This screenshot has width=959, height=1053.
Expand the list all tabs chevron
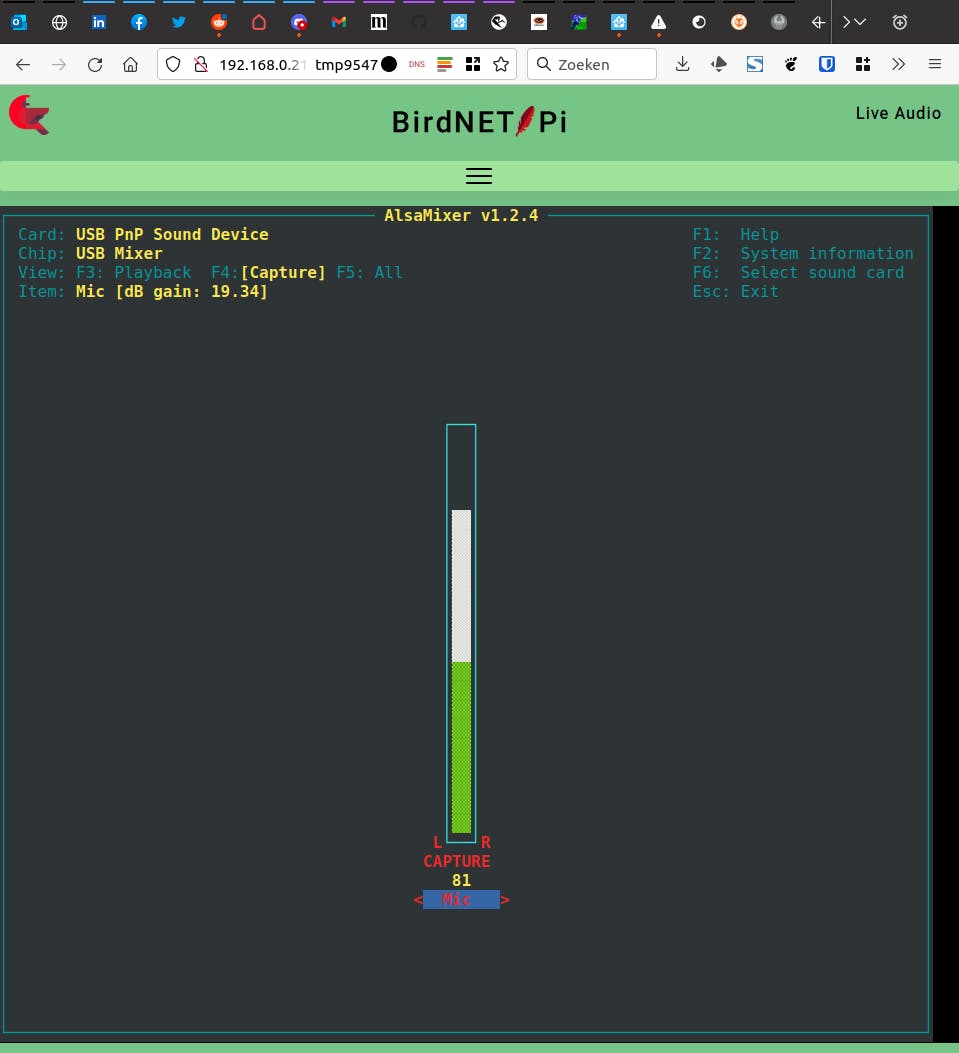coord(860,22)
